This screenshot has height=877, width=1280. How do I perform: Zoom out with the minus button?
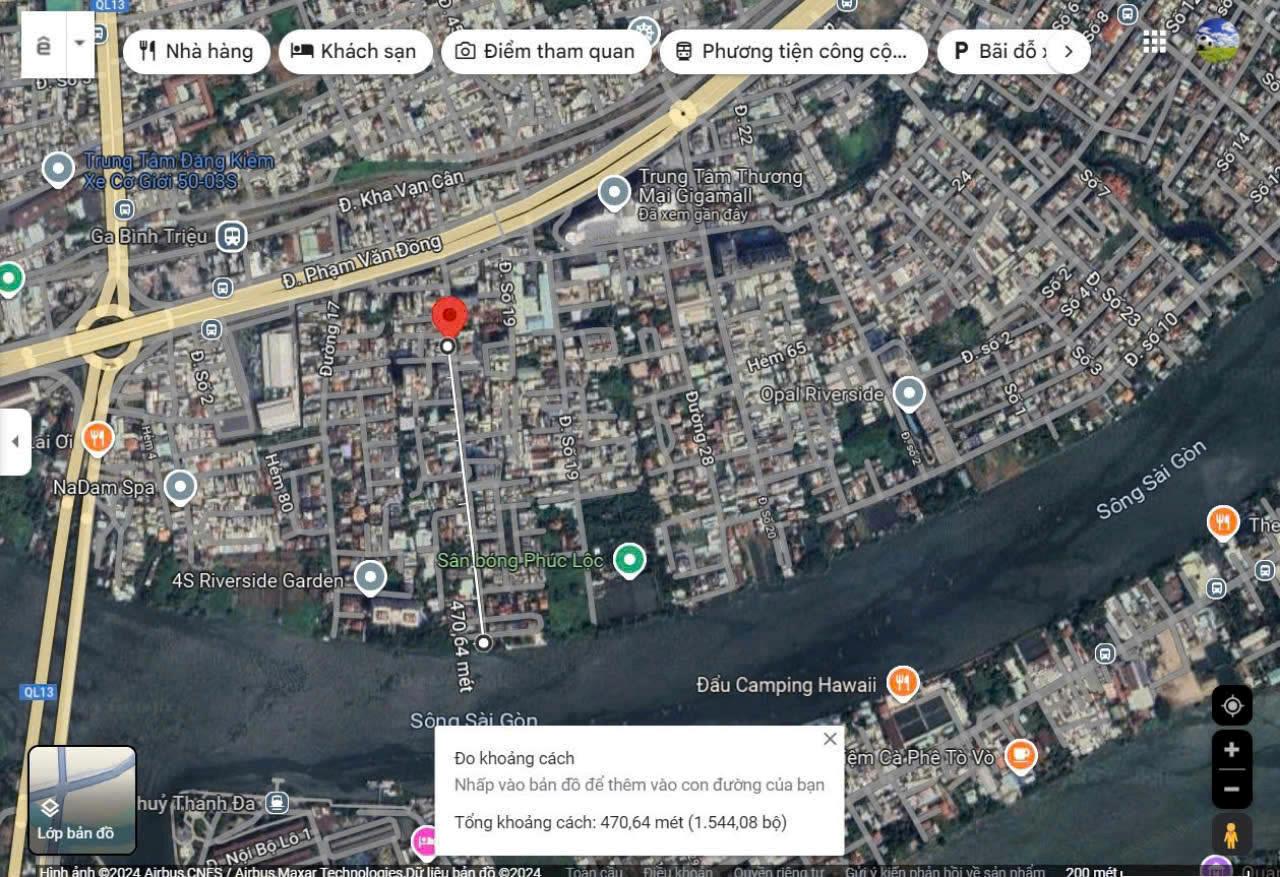(1232, 789)
